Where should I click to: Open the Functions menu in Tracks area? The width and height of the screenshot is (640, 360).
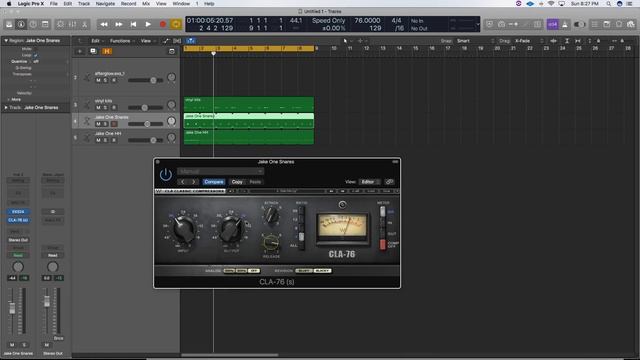tap(121, 41)
